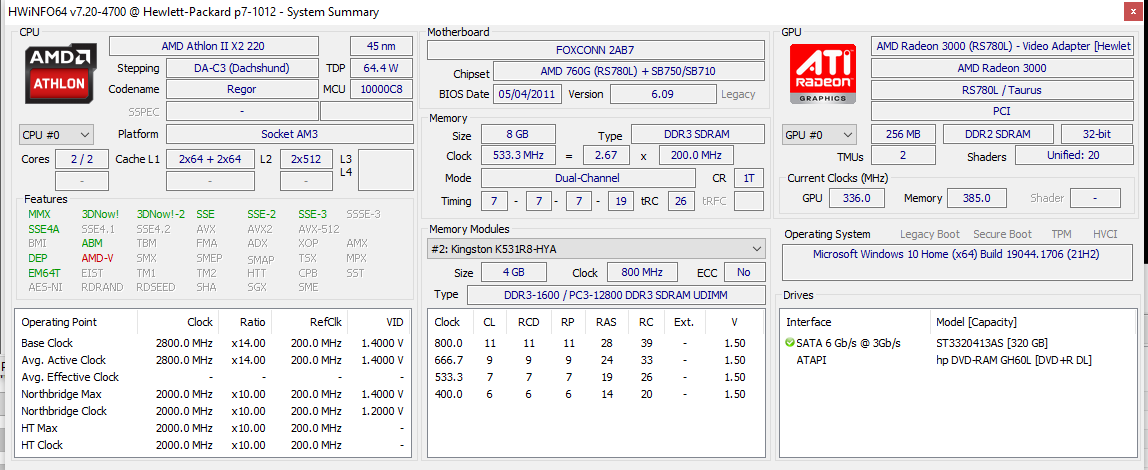Click the module size 4 GB field
The width and height of the screenshot is (1148, 470).
[x=513, y=272]
